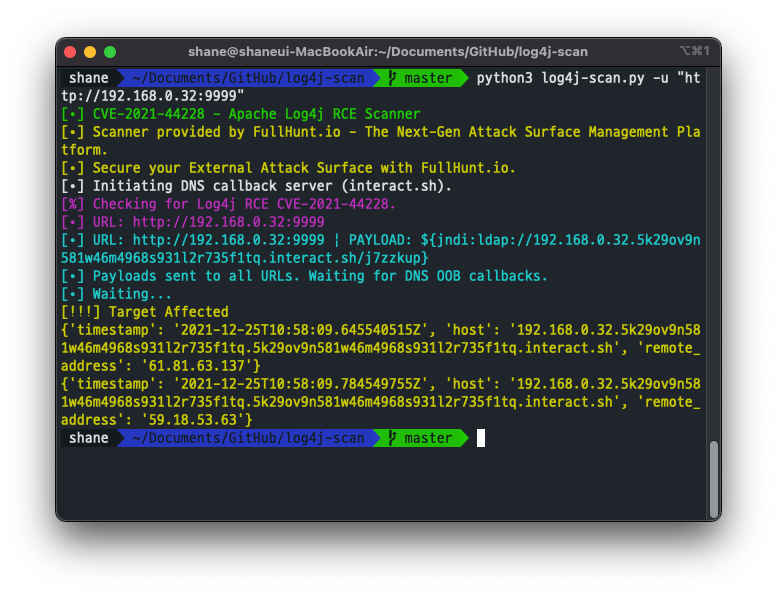Screen dimensions: 777x595
Task: Click the ⌥⌘1 shortcut indicator in title bar
Action: (694, 51)
